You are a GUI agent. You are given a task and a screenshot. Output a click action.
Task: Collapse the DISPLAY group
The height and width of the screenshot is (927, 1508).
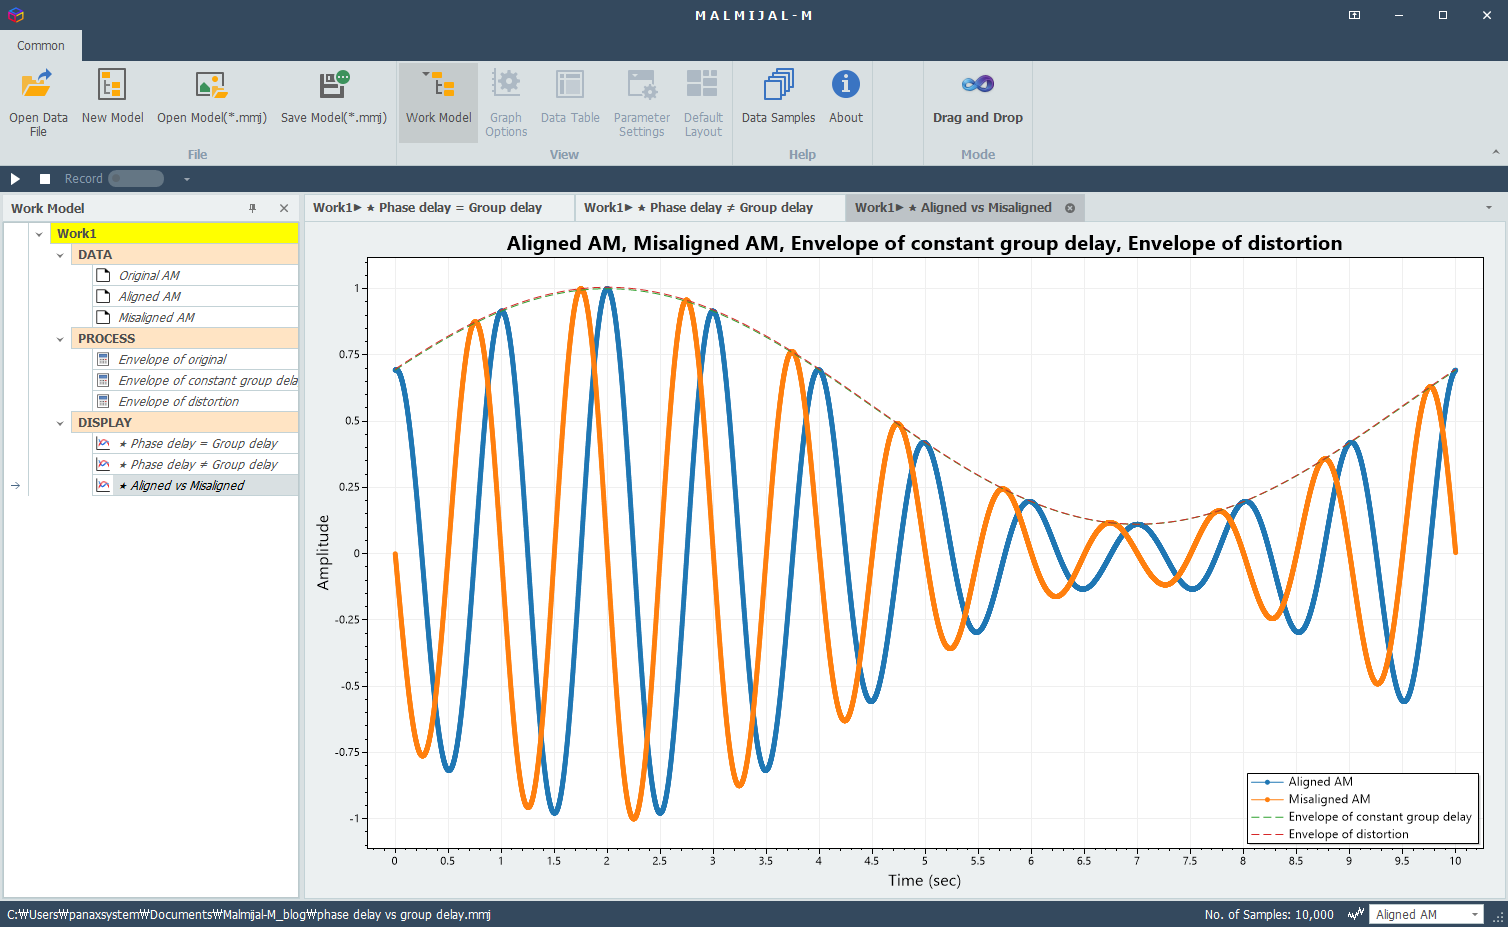[60, 423]
